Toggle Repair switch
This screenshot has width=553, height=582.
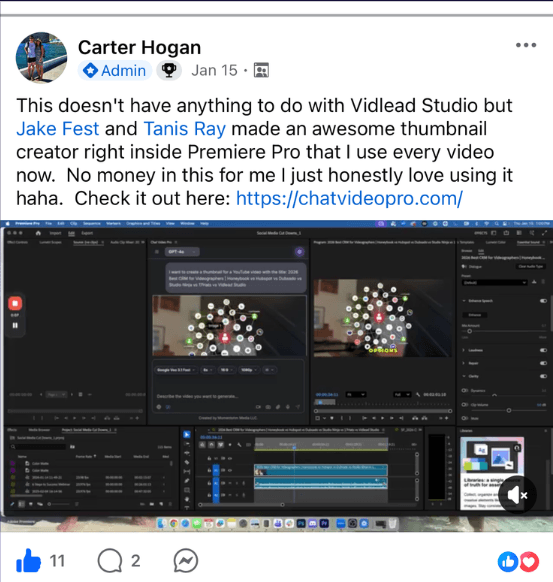click(x=543, y=363)
